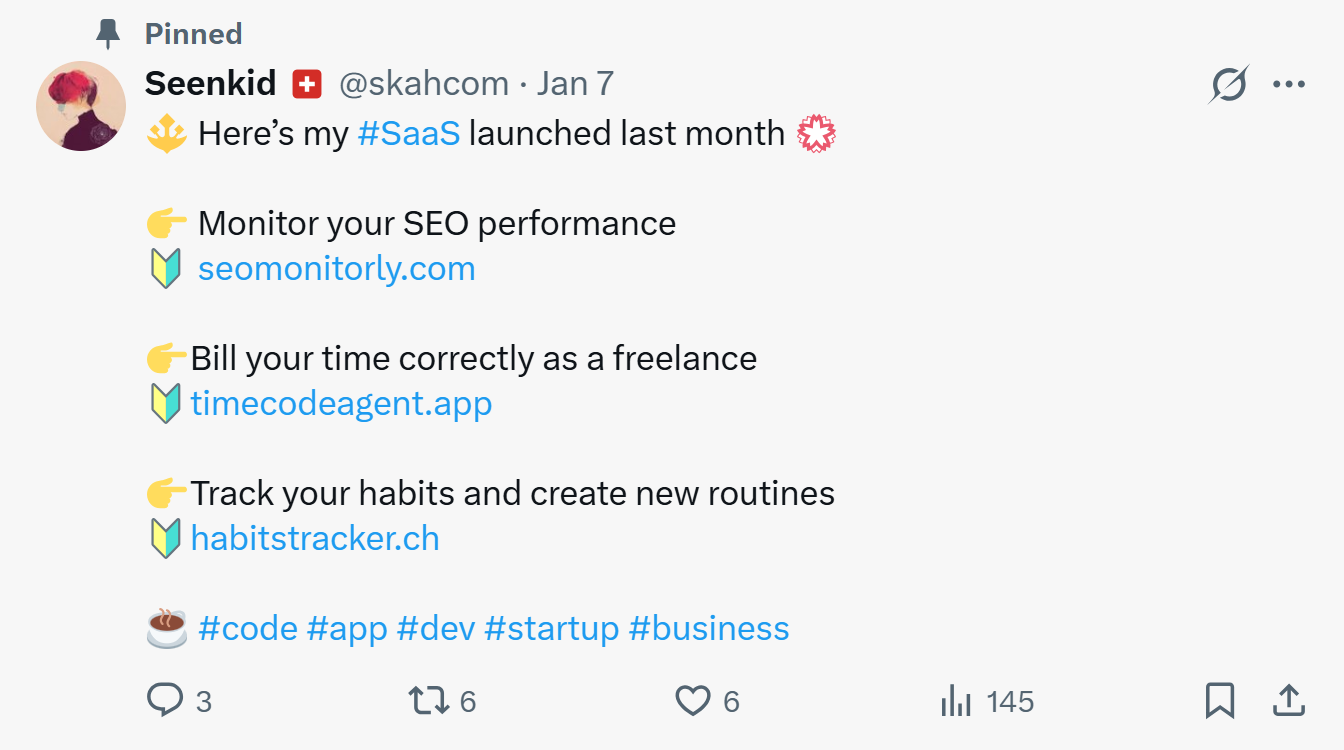Open the three-dot more options menu
Screen dimensions: 1344x750
(1289, 85)
